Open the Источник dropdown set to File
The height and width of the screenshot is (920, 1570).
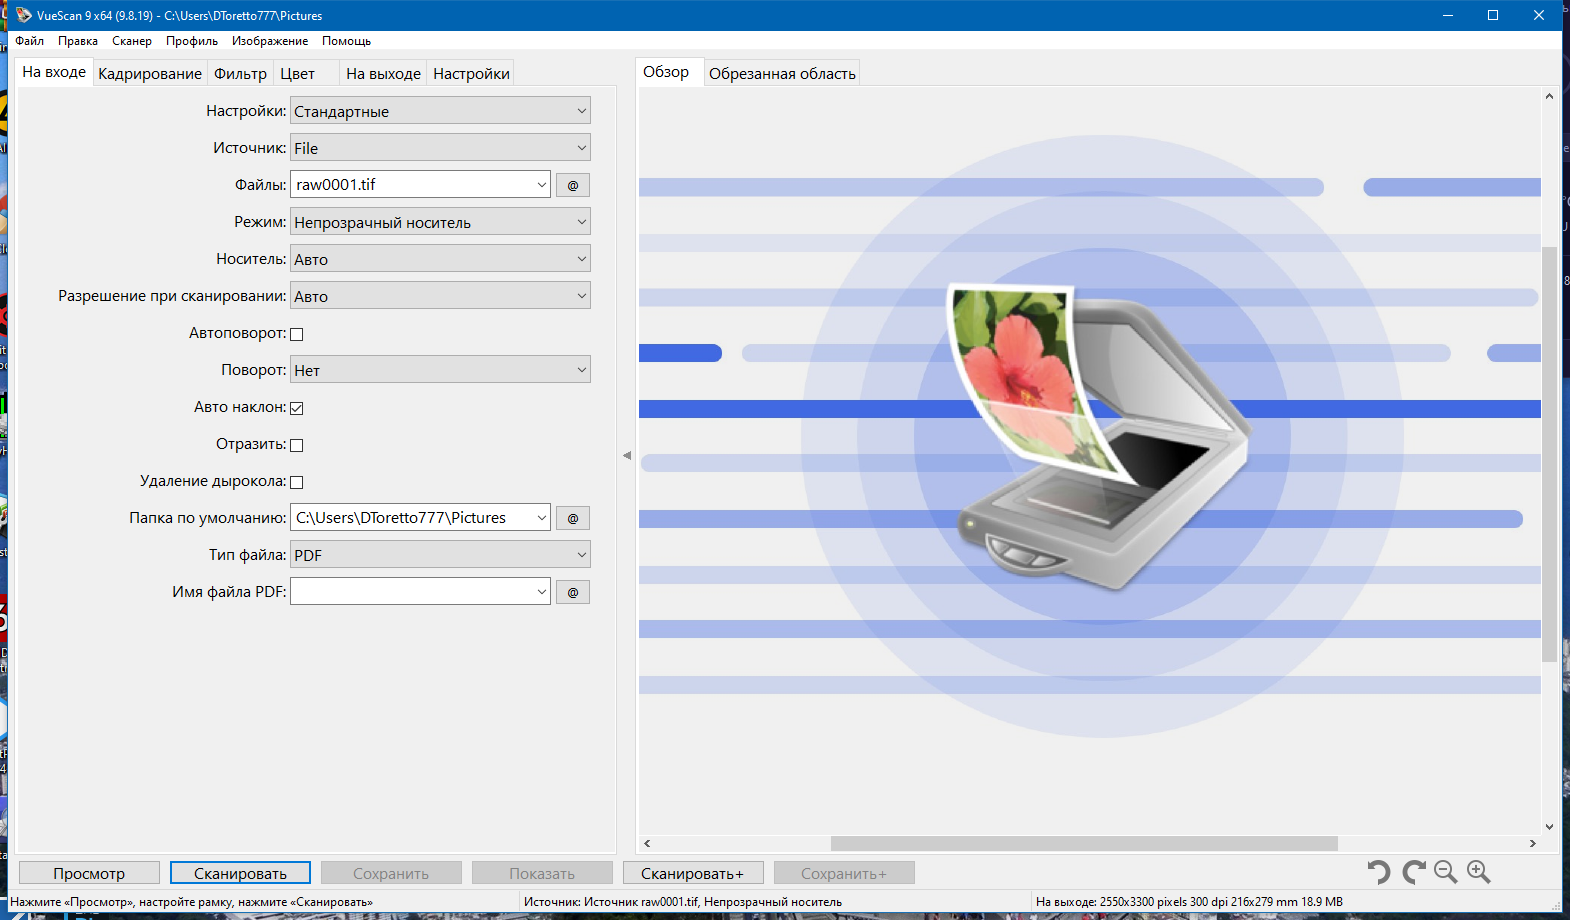pyautogui.click(x=440, y=148)
